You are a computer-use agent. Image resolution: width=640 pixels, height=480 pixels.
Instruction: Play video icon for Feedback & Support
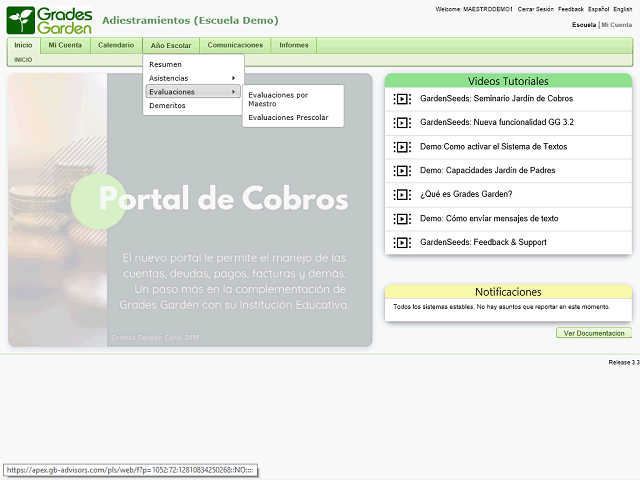tap(402, 243)
